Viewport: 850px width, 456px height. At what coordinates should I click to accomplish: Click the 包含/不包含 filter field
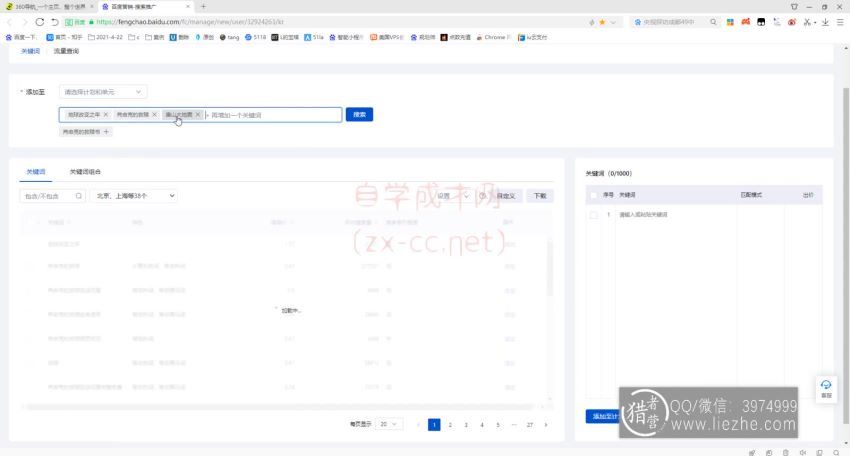tap(53, 196)
